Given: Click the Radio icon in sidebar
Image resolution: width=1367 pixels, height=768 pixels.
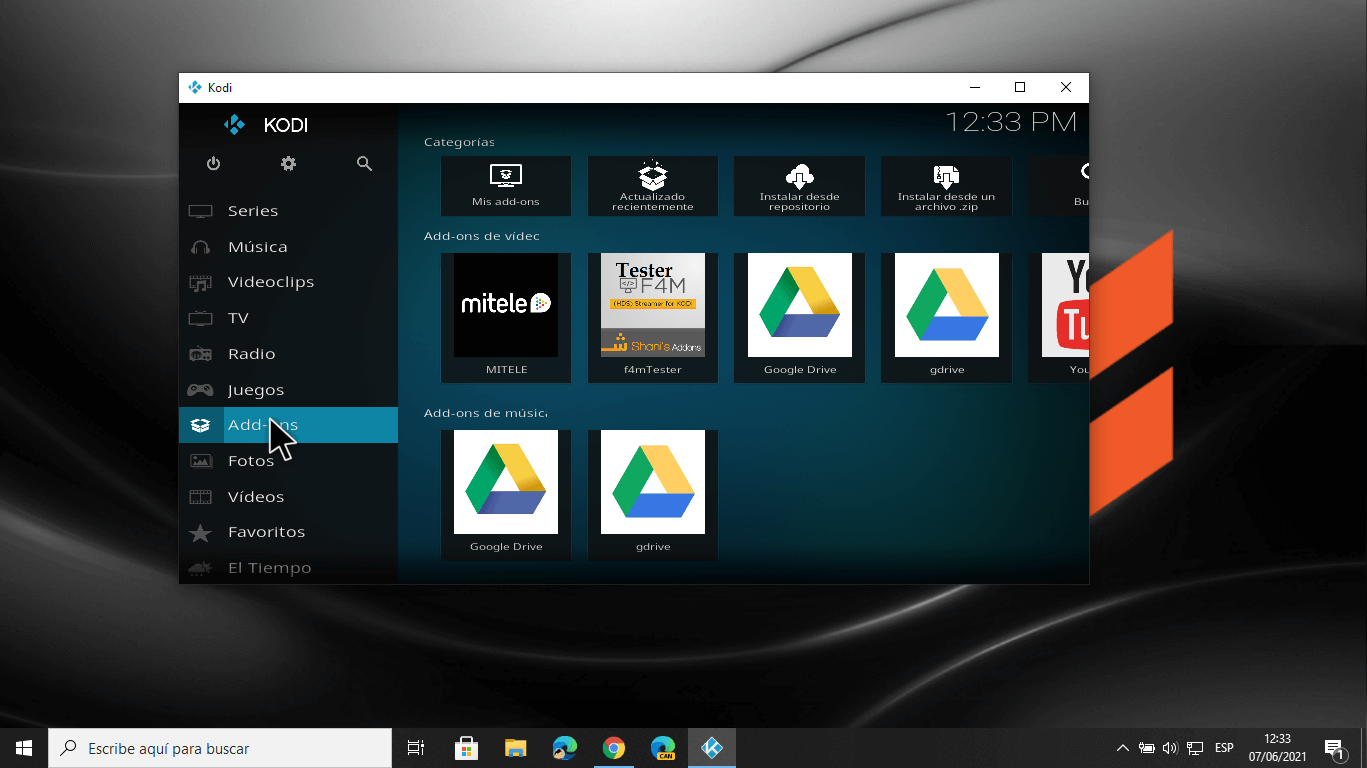Looking at the screenshot, I should click(200, 354).
